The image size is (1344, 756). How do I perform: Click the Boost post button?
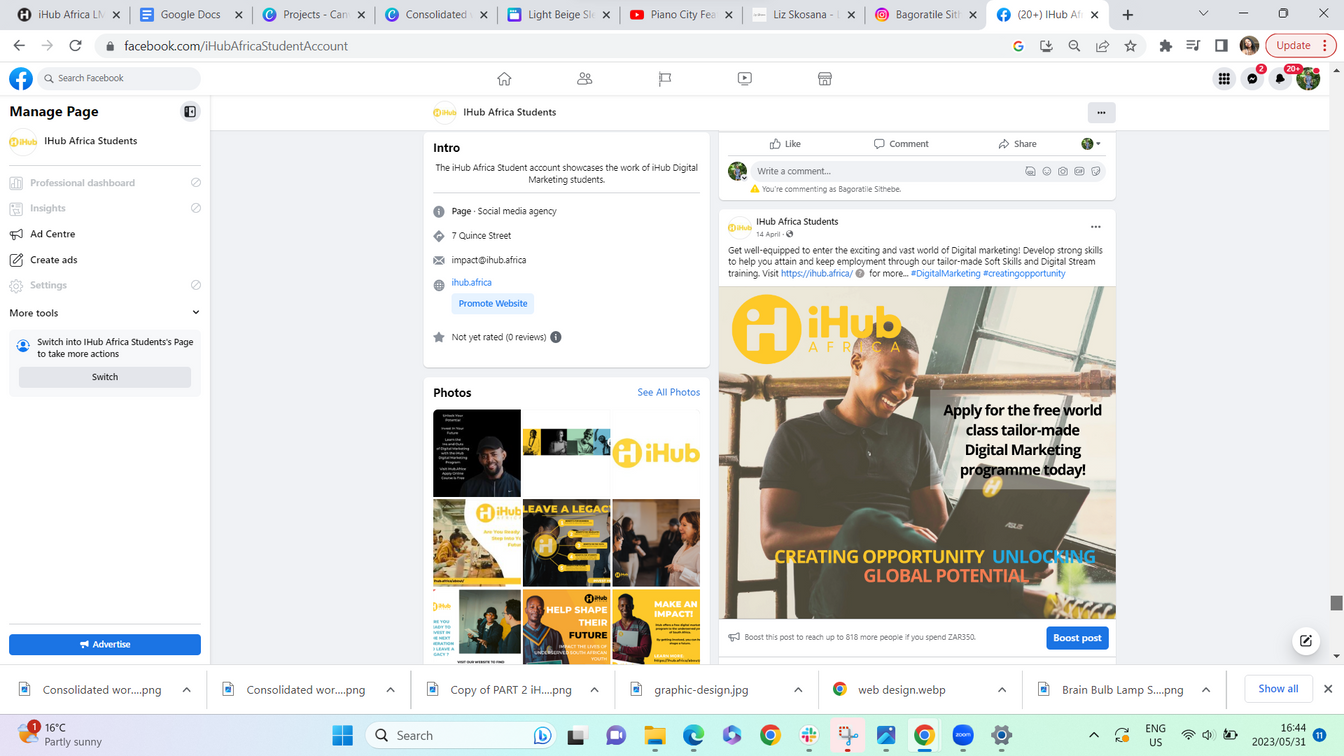(1077, 638)
